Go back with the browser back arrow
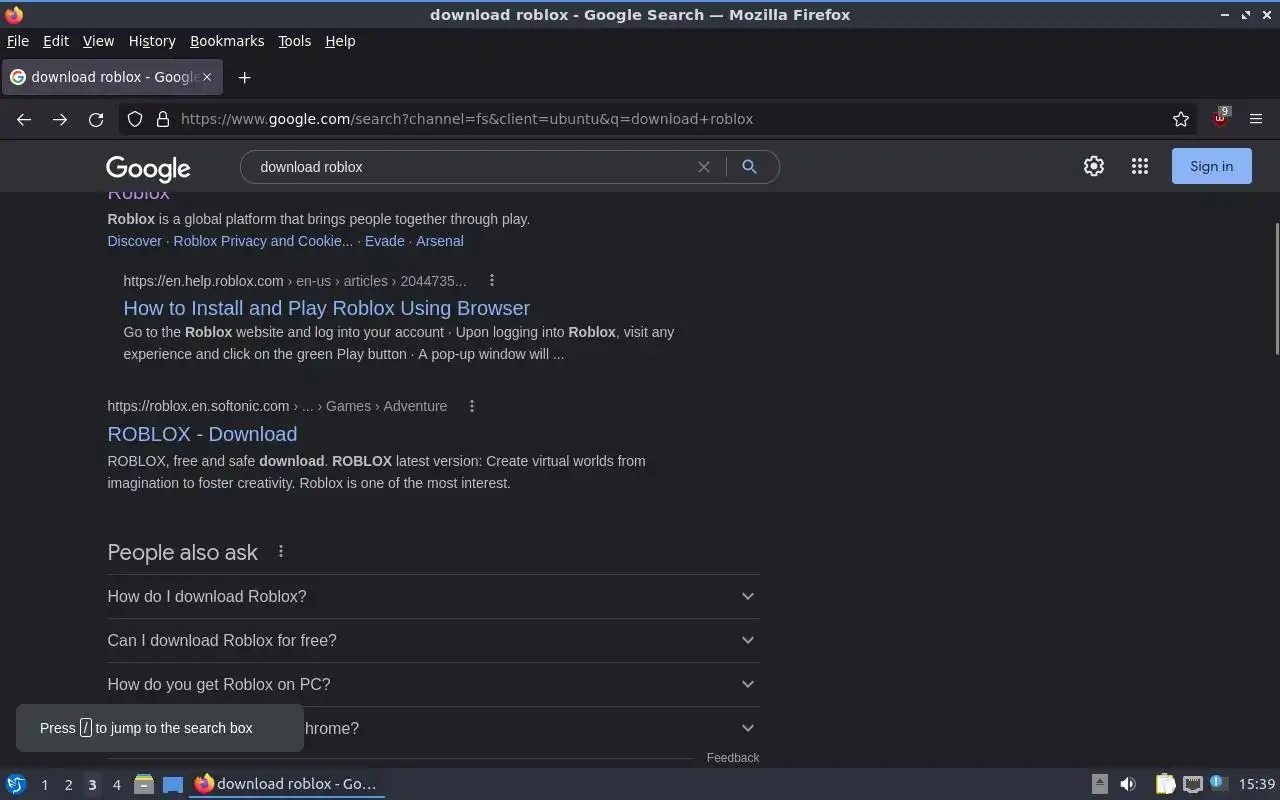This screenshot has width=1280, height=800. [x=24, y=119]
